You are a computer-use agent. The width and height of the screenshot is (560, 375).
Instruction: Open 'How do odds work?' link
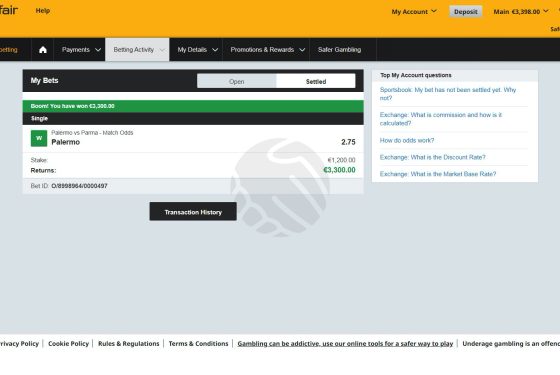coord(407,140)
